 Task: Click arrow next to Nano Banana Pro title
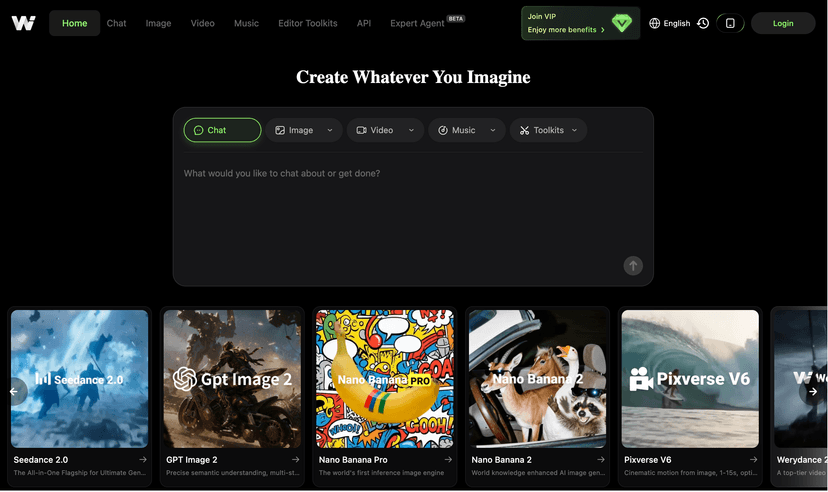pos(448,460)
